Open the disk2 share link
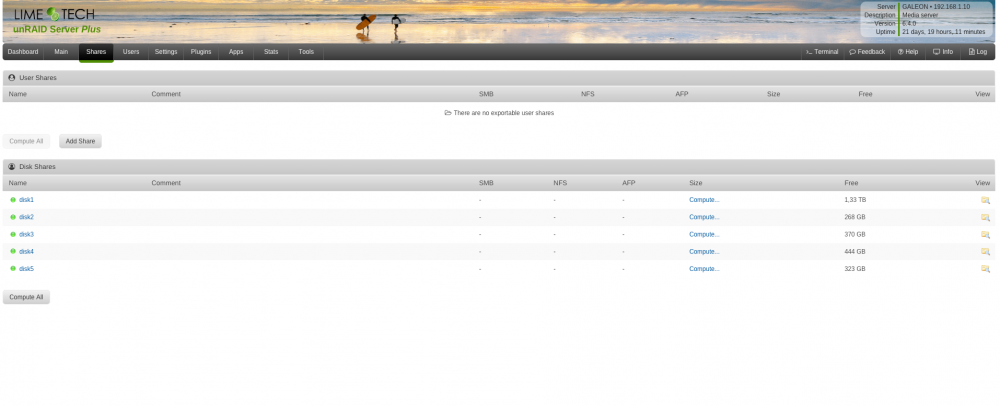This screenshot has height=406, width=1000. tap(26, 217)
